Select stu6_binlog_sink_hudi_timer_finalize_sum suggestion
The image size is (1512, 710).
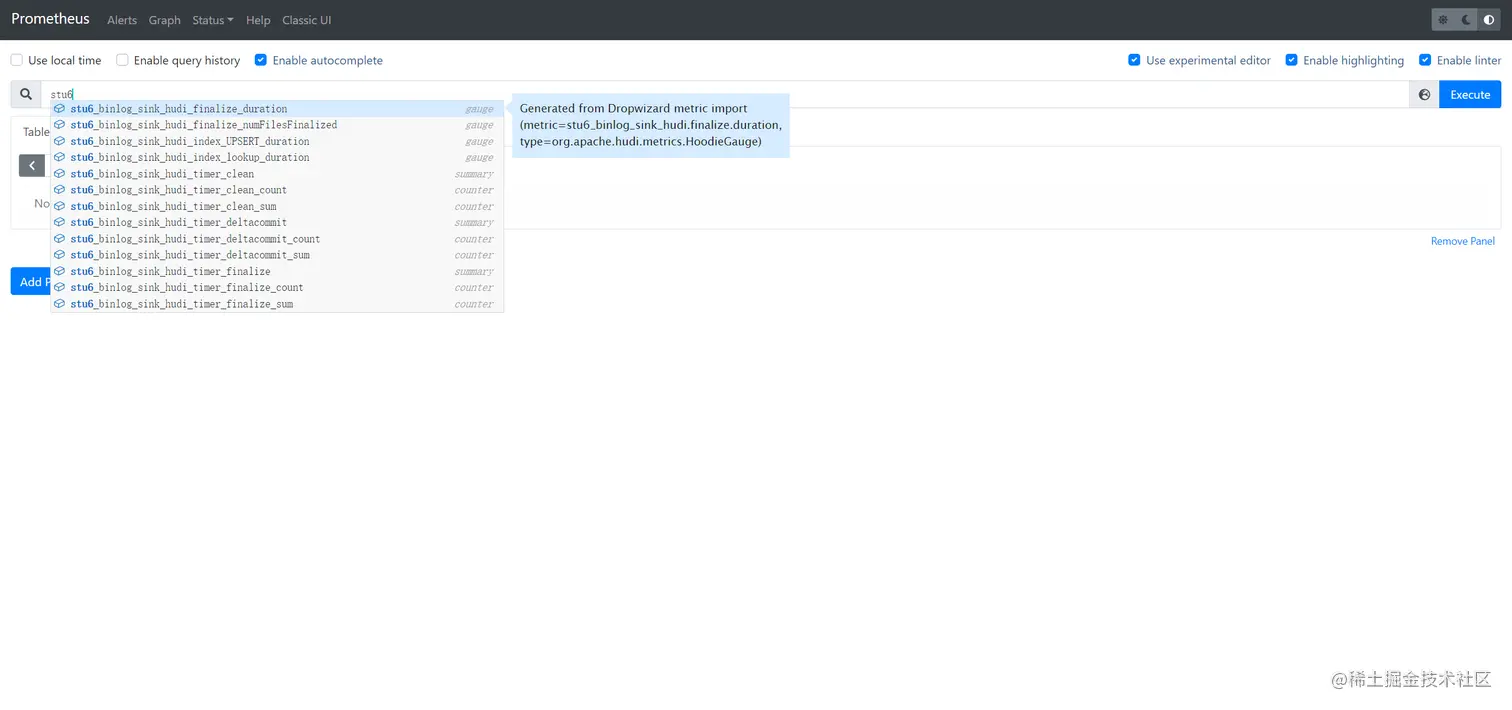coord(277,304)
